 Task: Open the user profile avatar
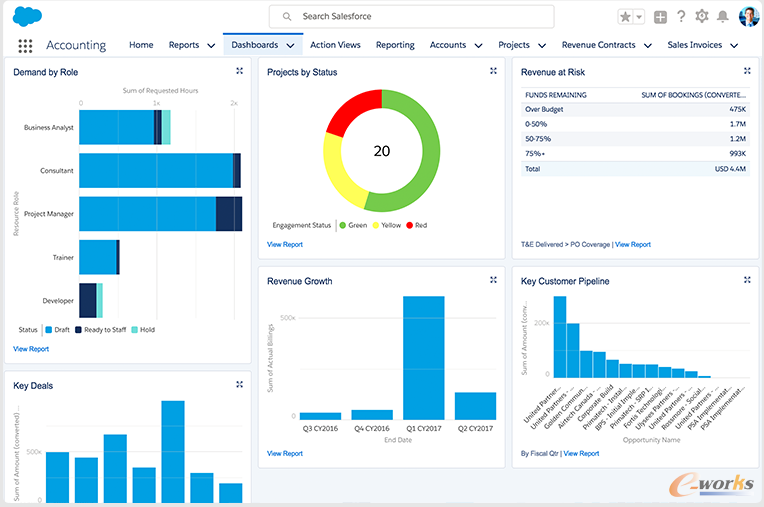748,17
